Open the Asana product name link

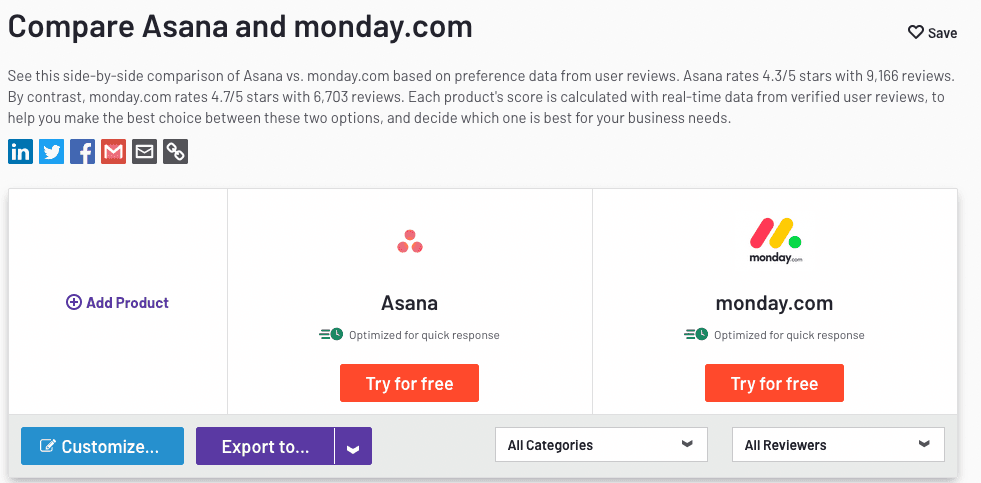pyautogui.click(x=410, y=303)
